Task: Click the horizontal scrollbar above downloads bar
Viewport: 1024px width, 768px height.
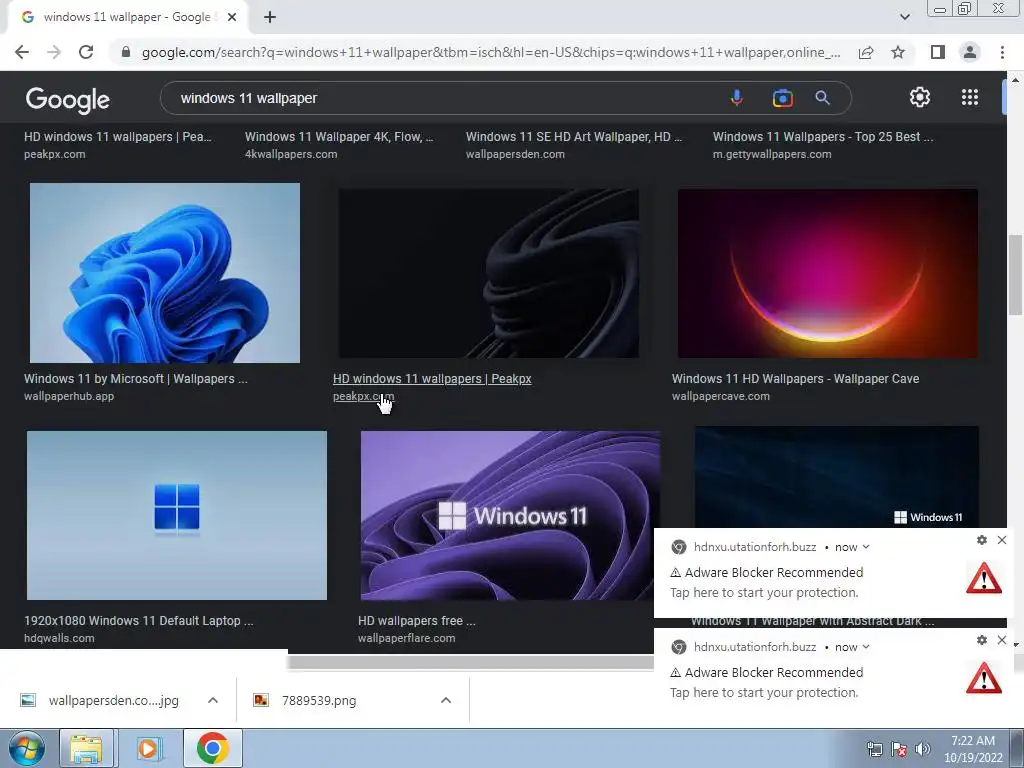Action: click(x=470, y=662)
